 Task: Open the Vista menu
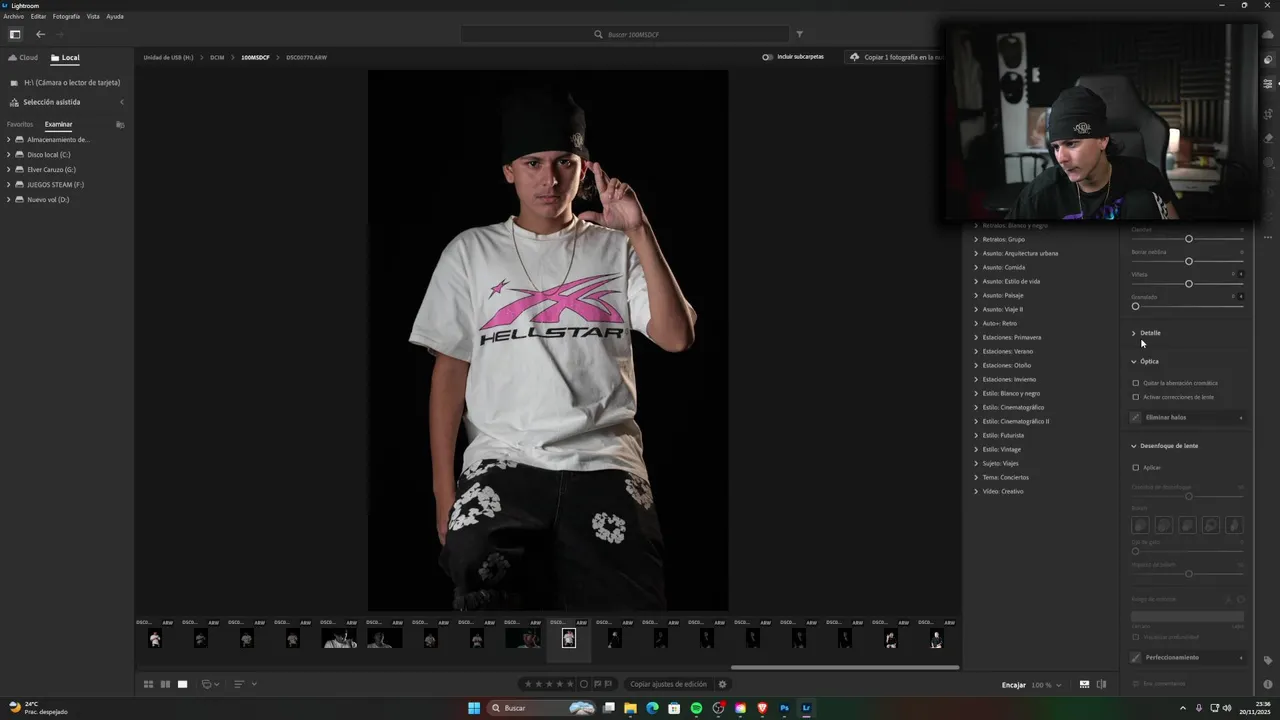click(93, 16)
